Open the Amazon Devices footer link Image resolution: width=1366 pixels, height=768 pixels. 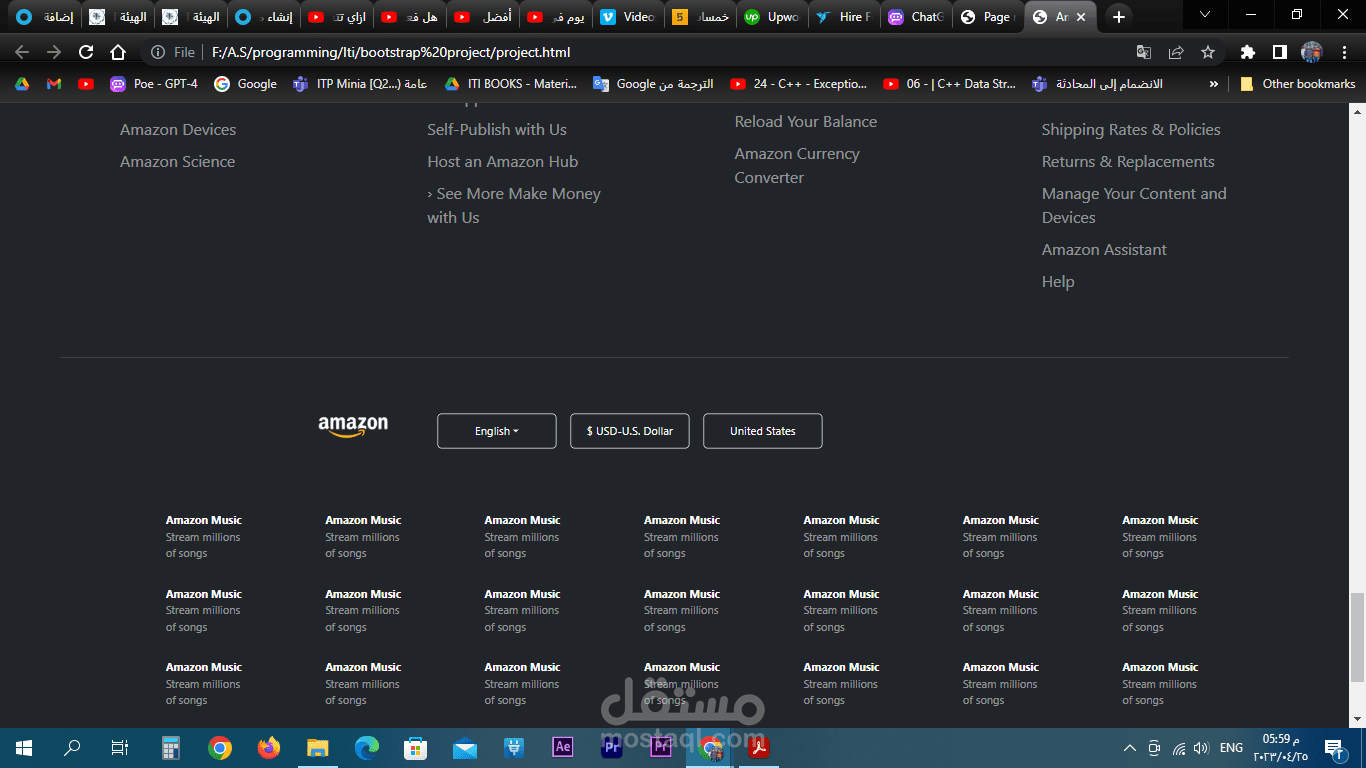pos(178,130)
